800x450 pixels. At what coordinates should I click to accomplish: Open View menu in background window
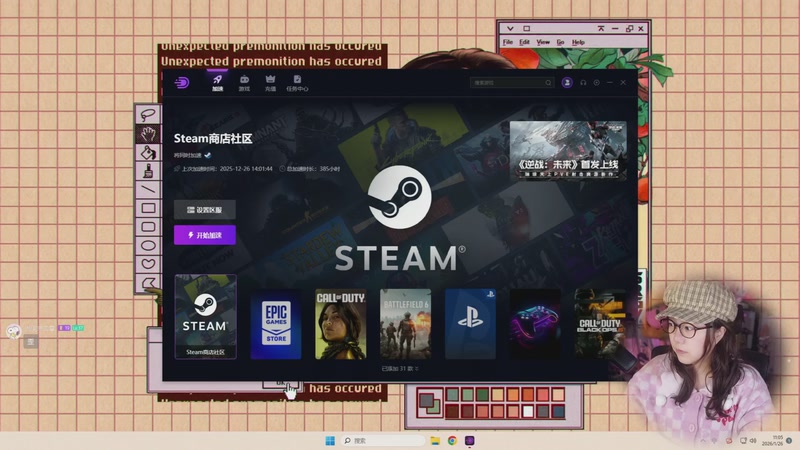pos(543,42)
